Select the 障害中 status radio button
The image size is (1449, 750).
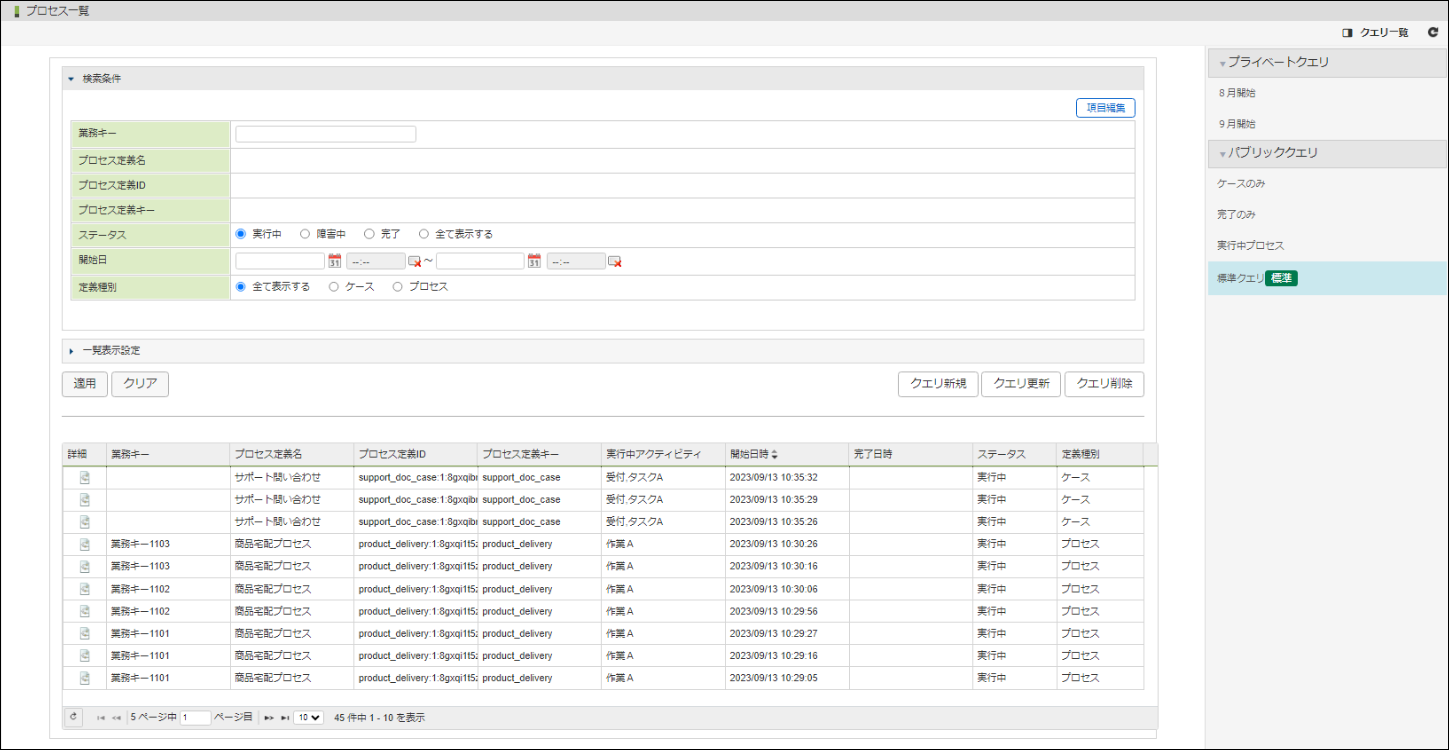(x=305, y=234)
